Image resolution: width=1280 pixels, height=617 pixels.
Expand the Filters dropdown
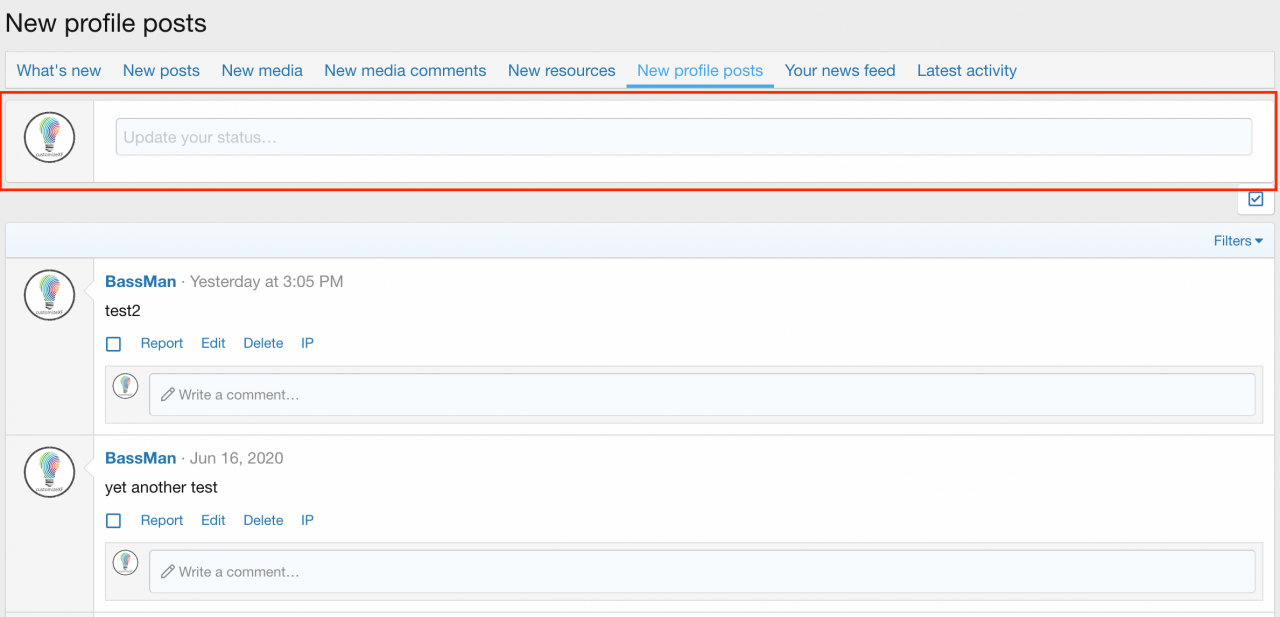(x=1237, y=241)
